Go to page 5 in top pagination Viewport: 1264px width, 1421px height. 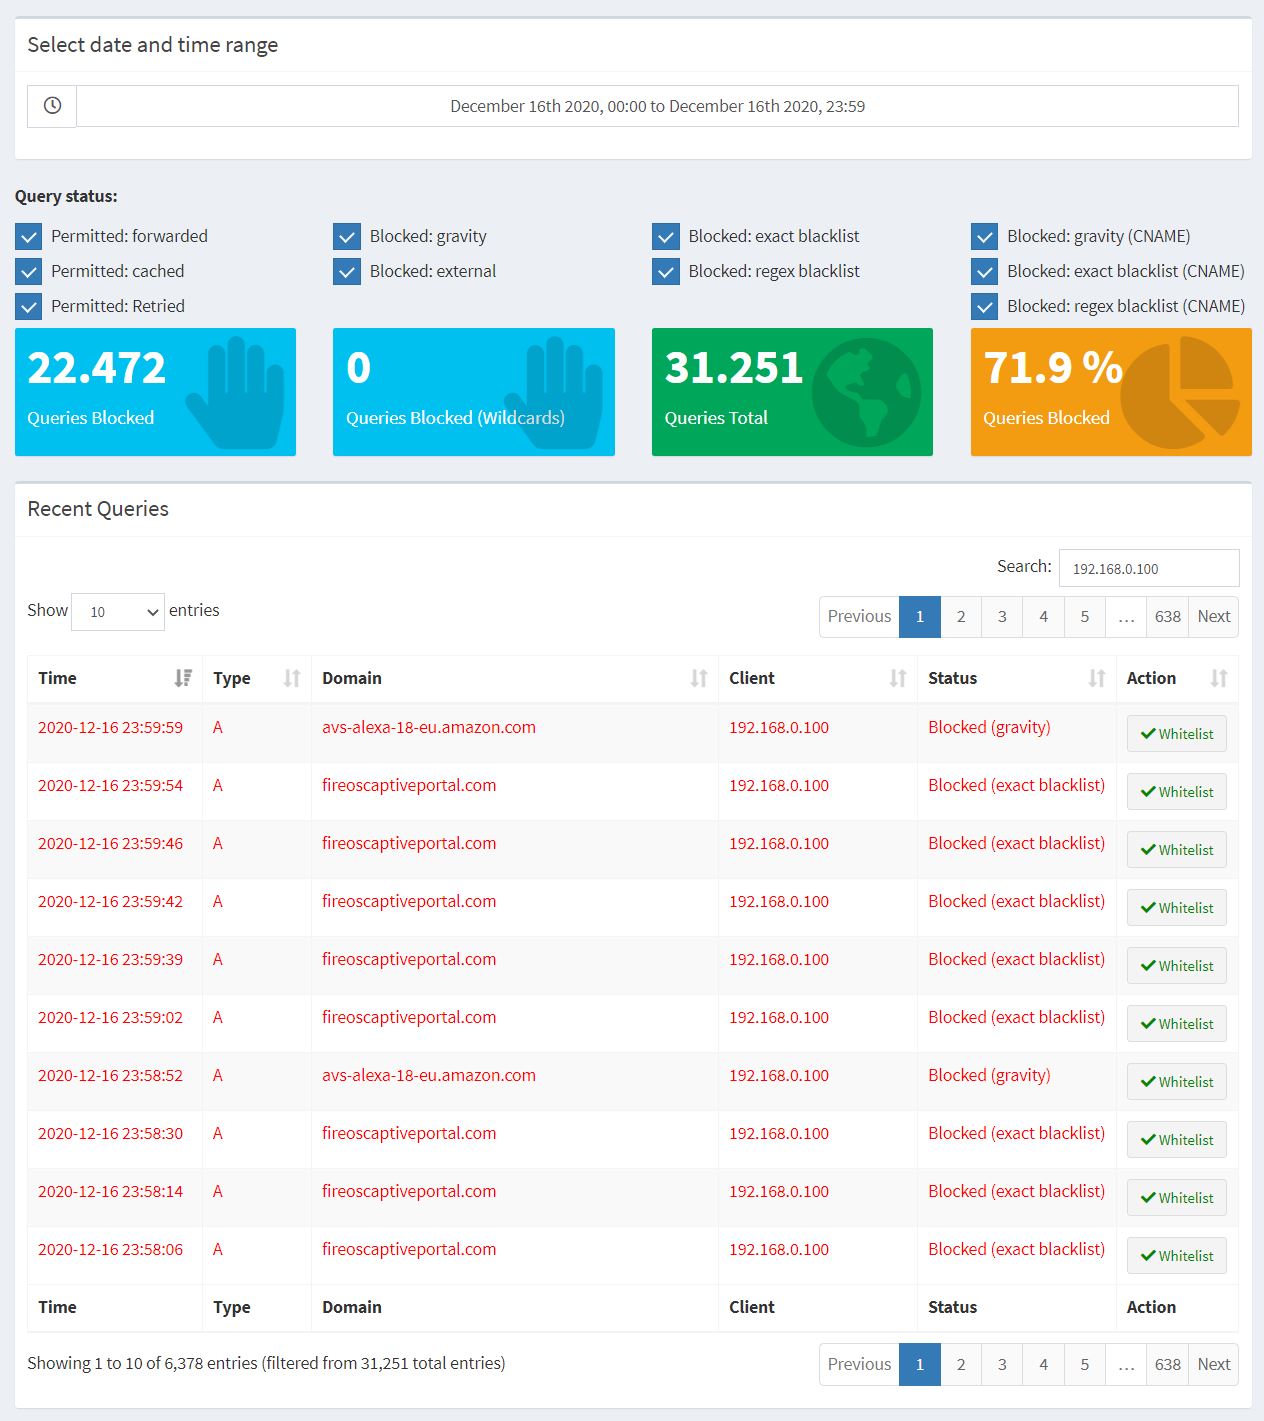coord(1084,617)
